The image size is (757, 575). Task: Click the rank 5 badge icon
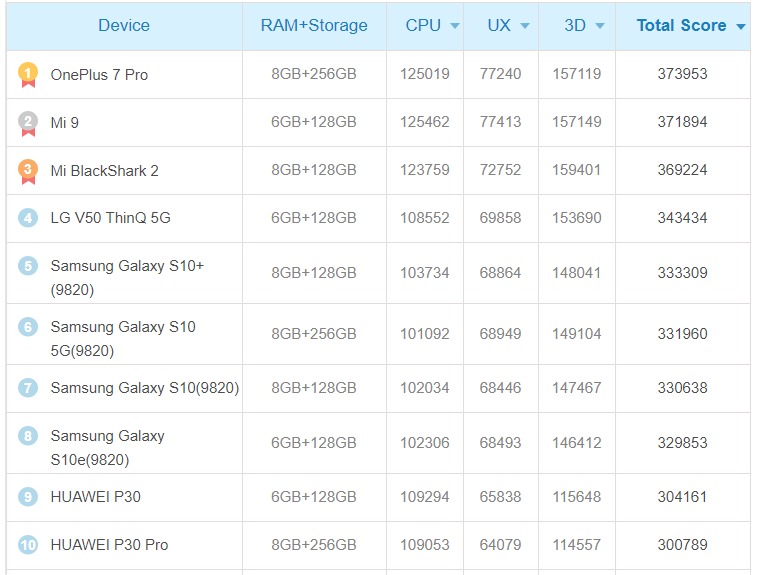pyautogui.click(x=28, y=266)
